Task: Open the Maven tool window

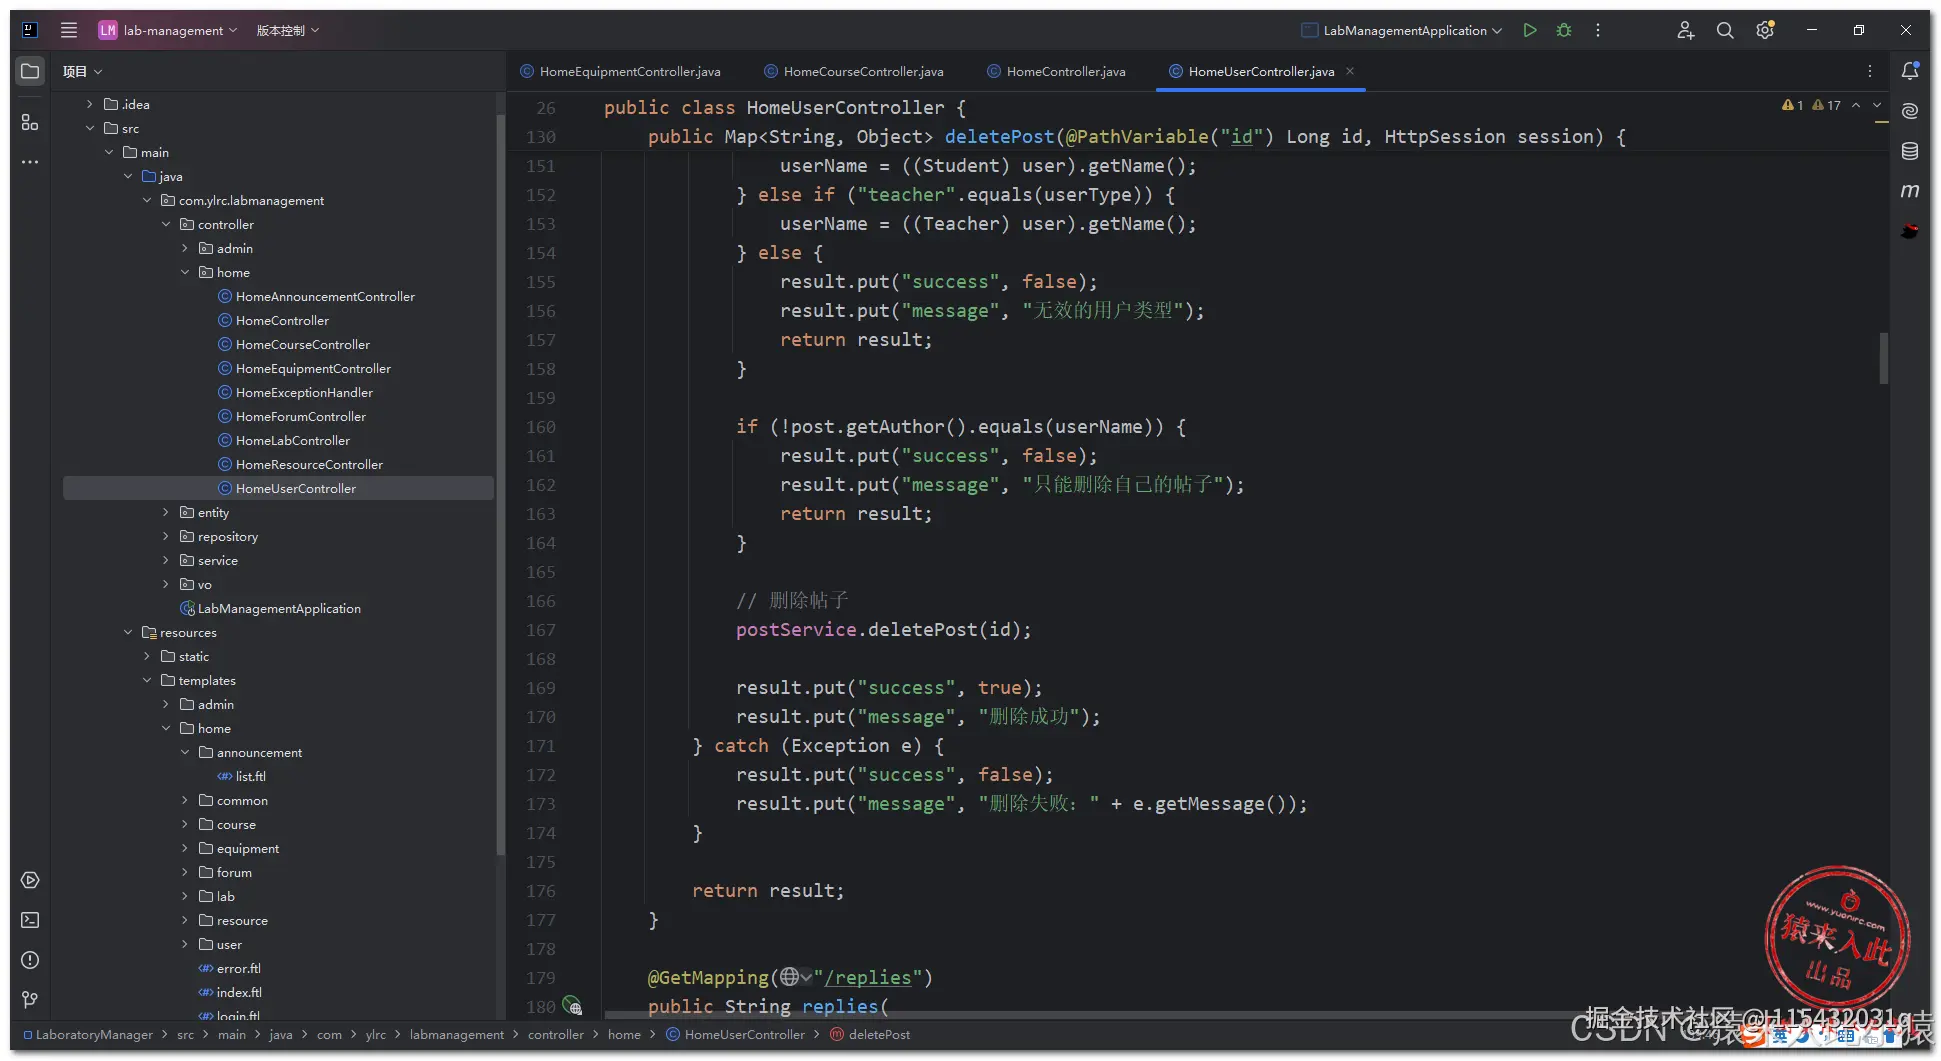Action: click(1910, 191)
